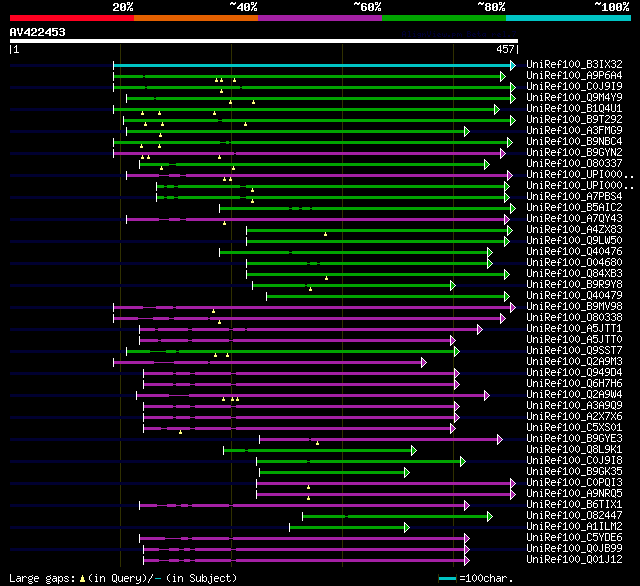Select the UniRef100_O04680 label
The width and height of the screenshot is (640, 586).
coord(574,262)
